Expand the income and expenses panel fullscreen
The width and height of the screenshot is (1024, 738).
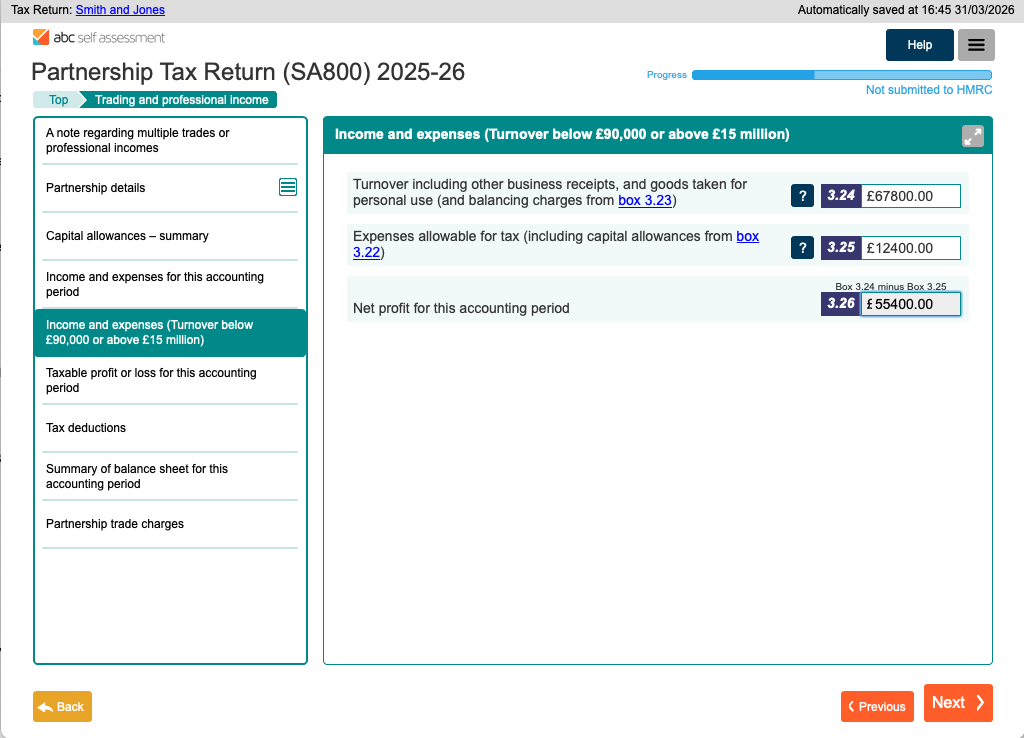coord(972,136)
